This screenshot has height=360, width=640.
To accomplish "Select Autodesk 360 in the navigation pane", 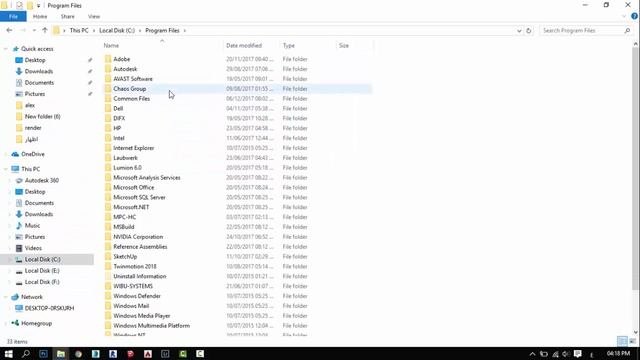I will pos(42,180).
